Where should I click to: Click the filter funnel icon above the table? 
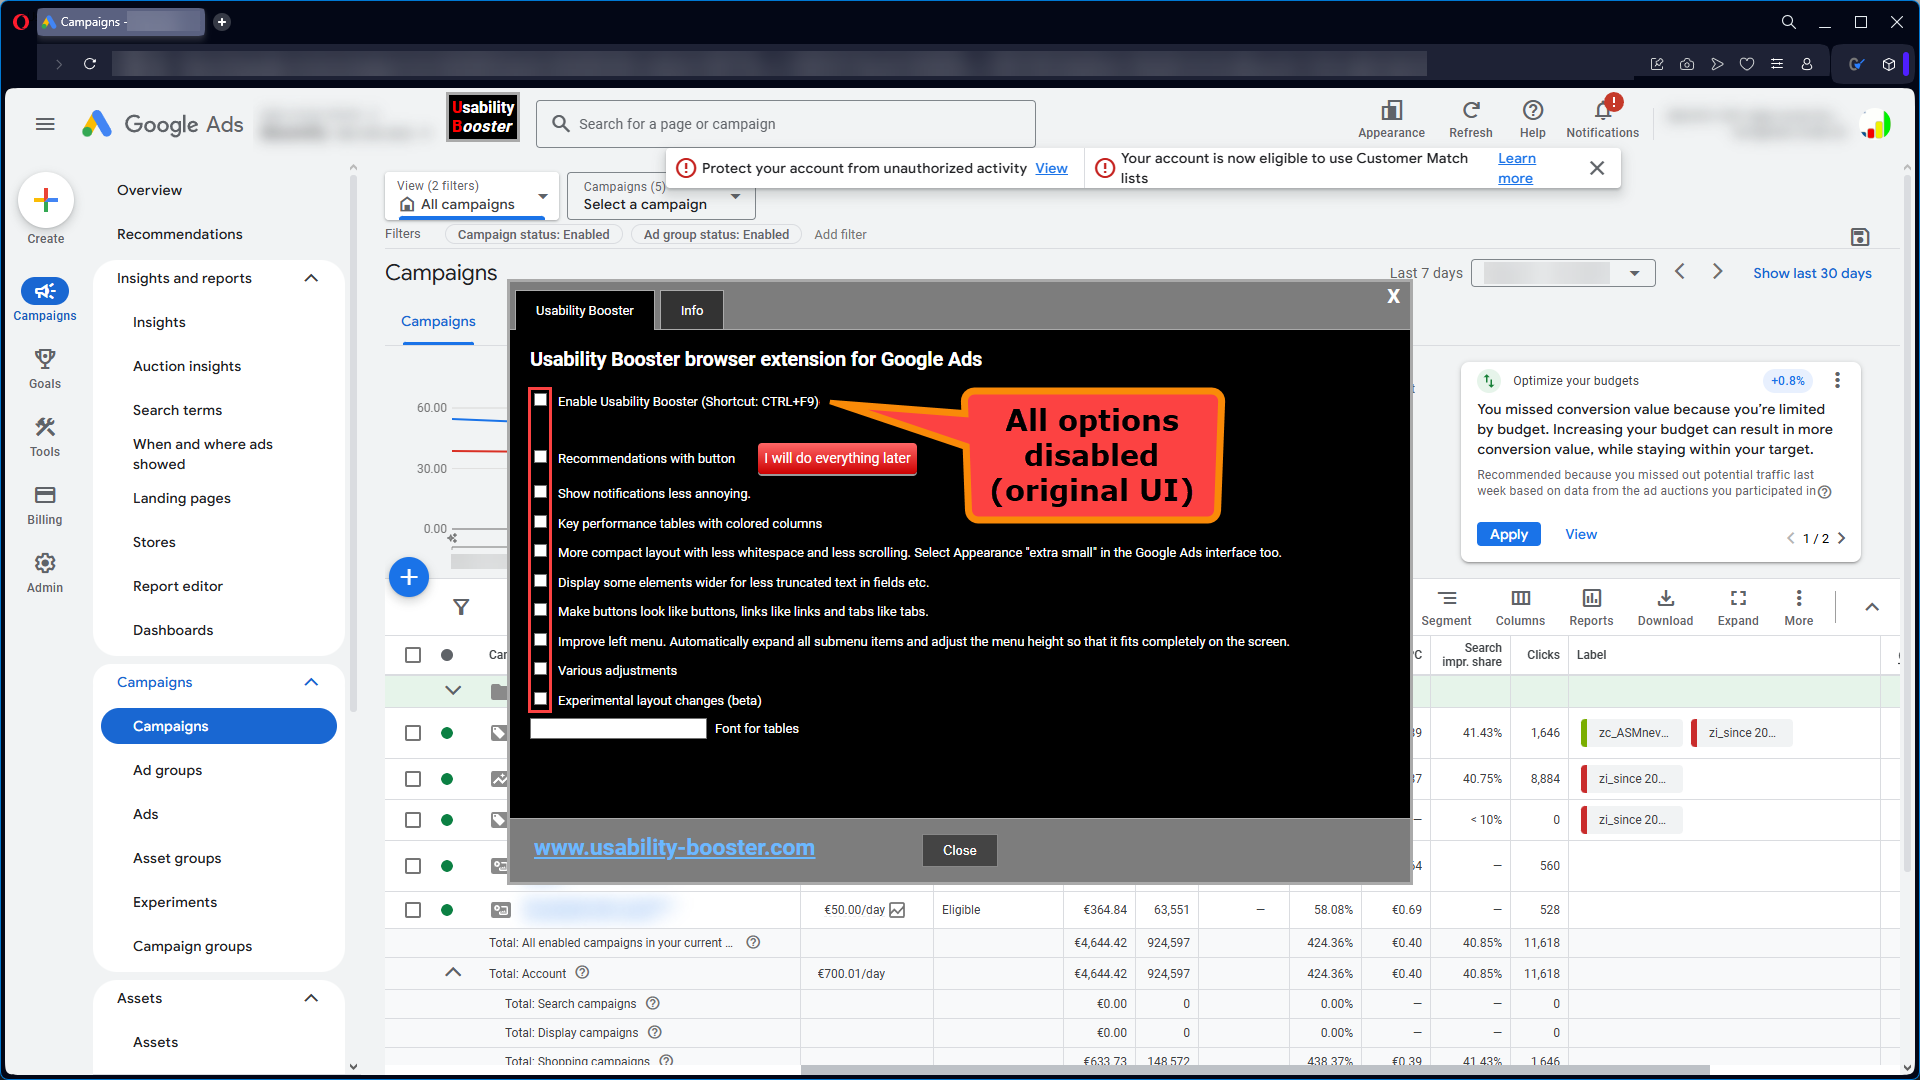pos(461,607)
